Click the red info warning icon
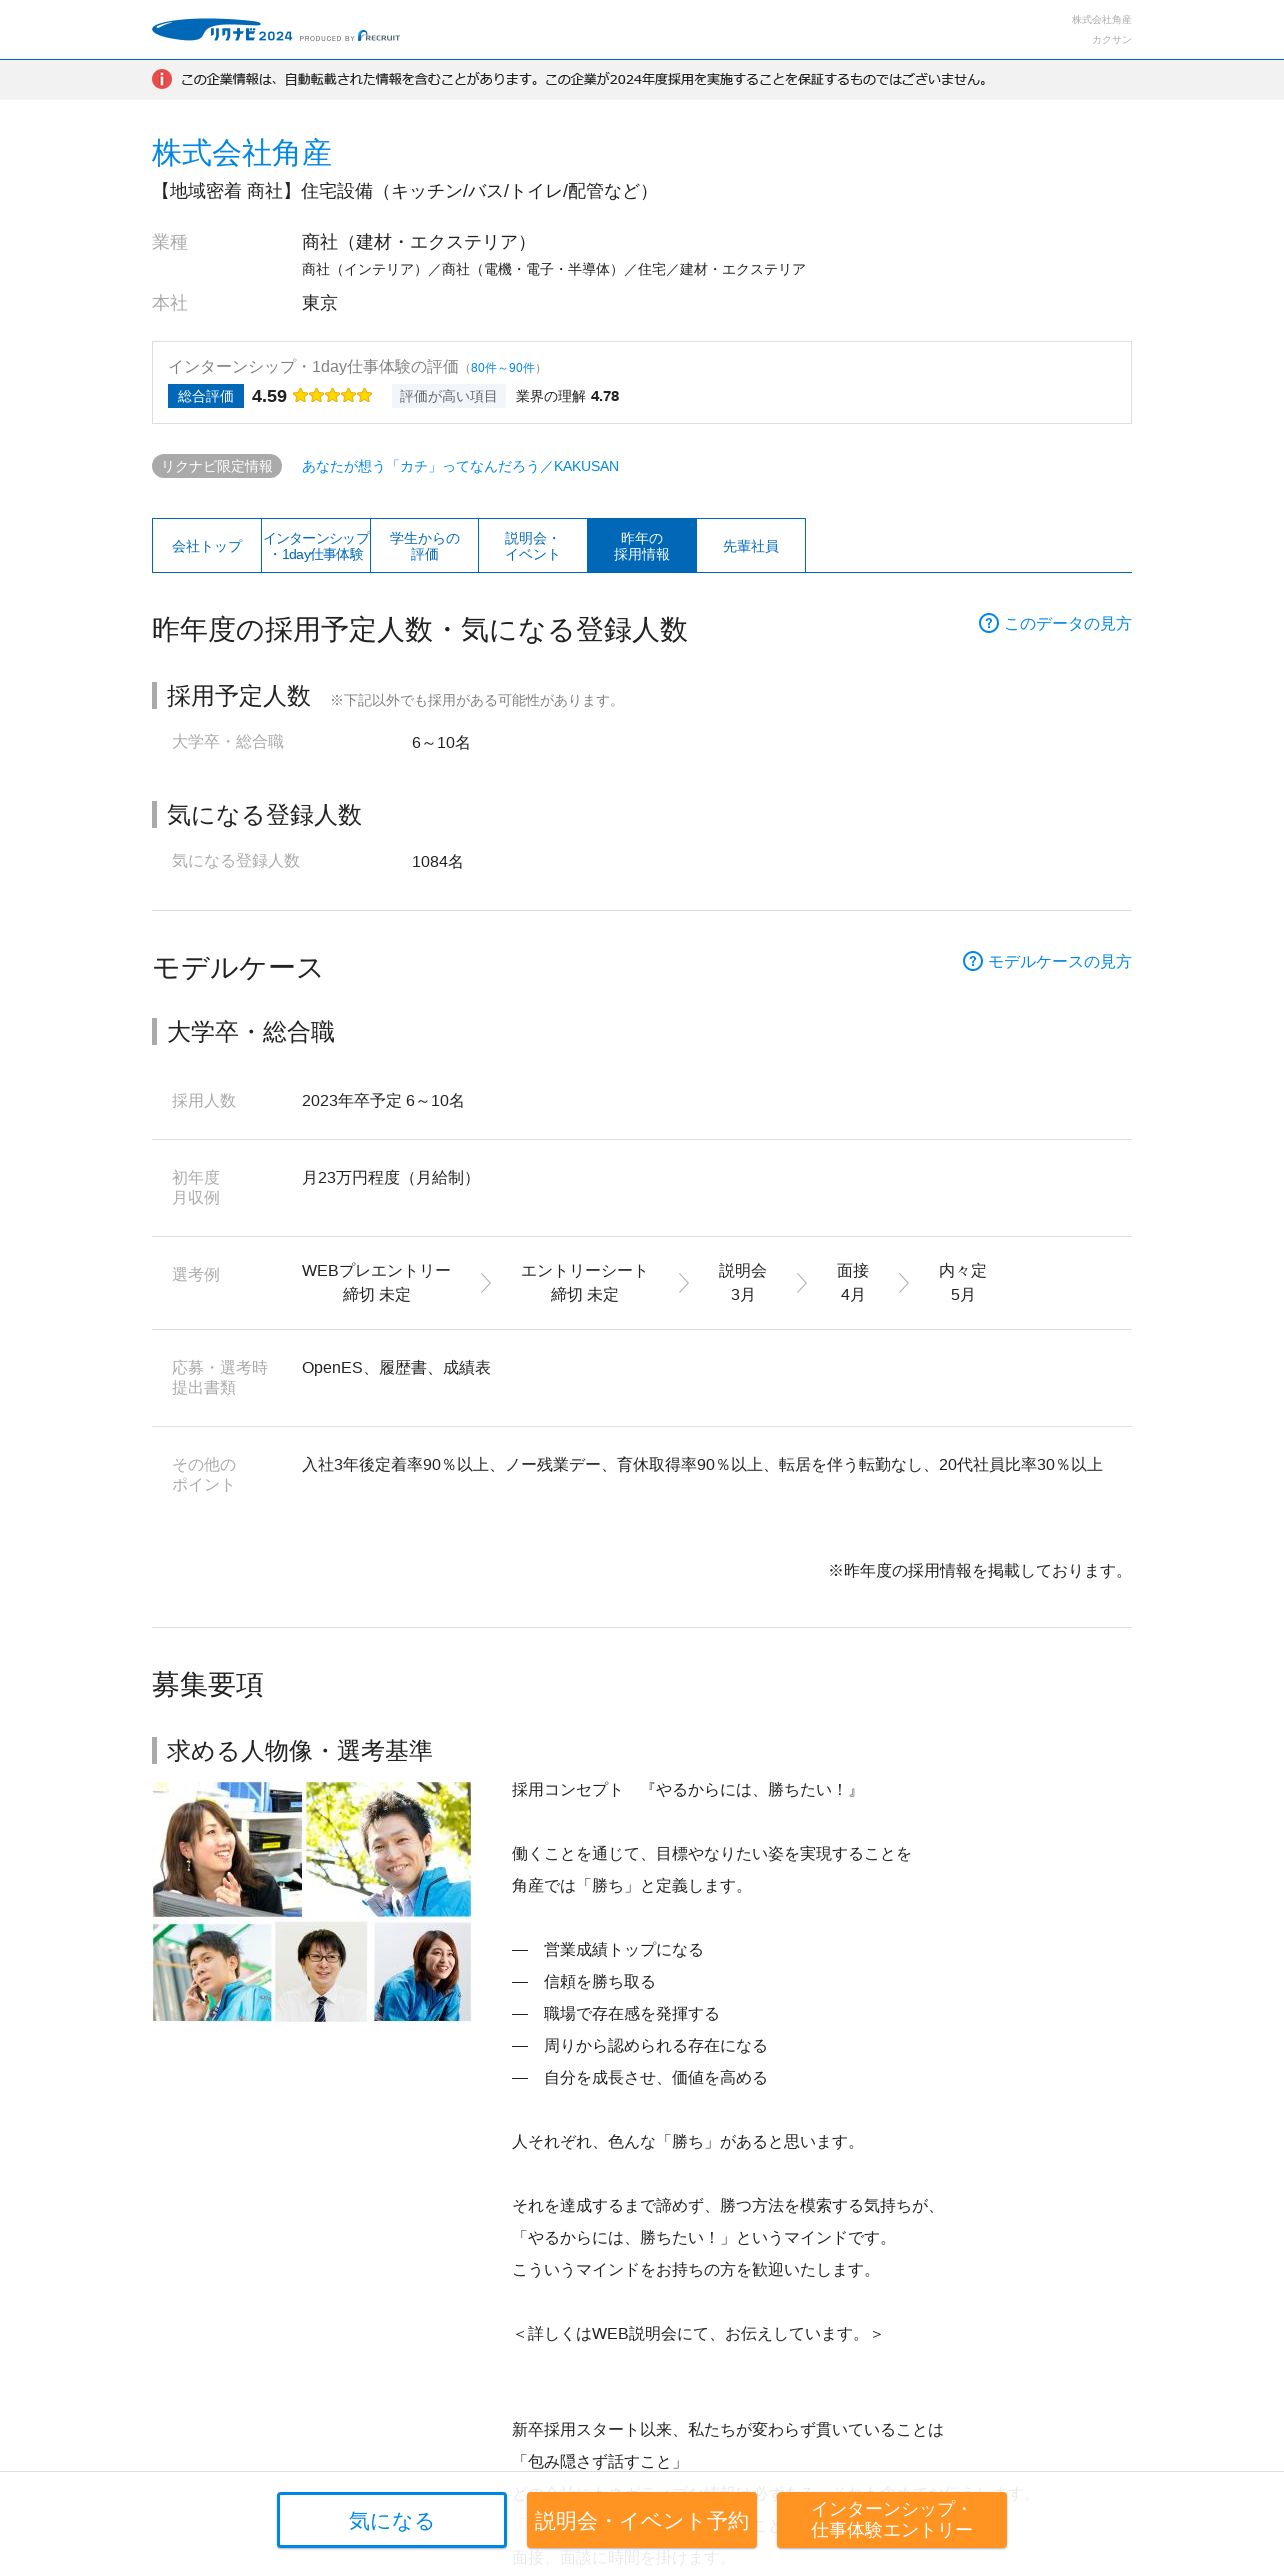 click(162, 79)
